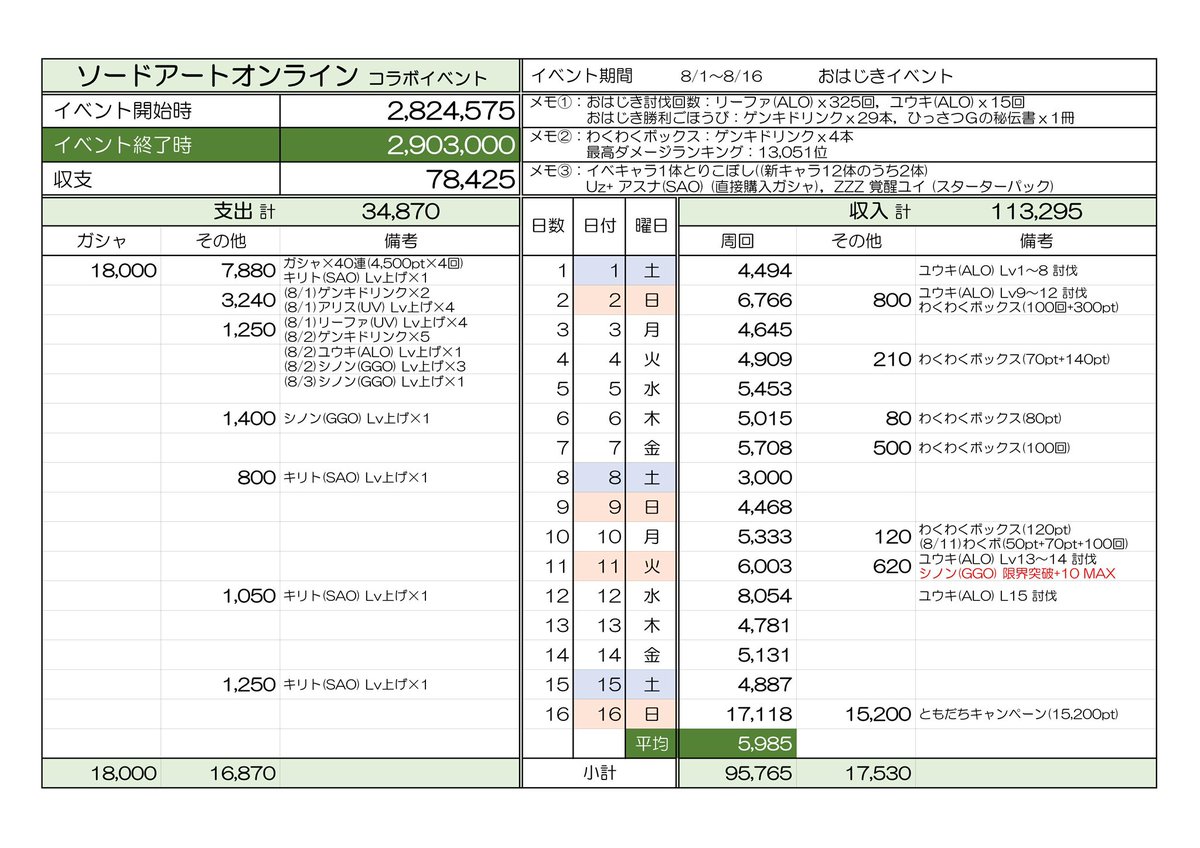Click the 周回 value 4,781

pyautogui.click(x=764, y=626)
